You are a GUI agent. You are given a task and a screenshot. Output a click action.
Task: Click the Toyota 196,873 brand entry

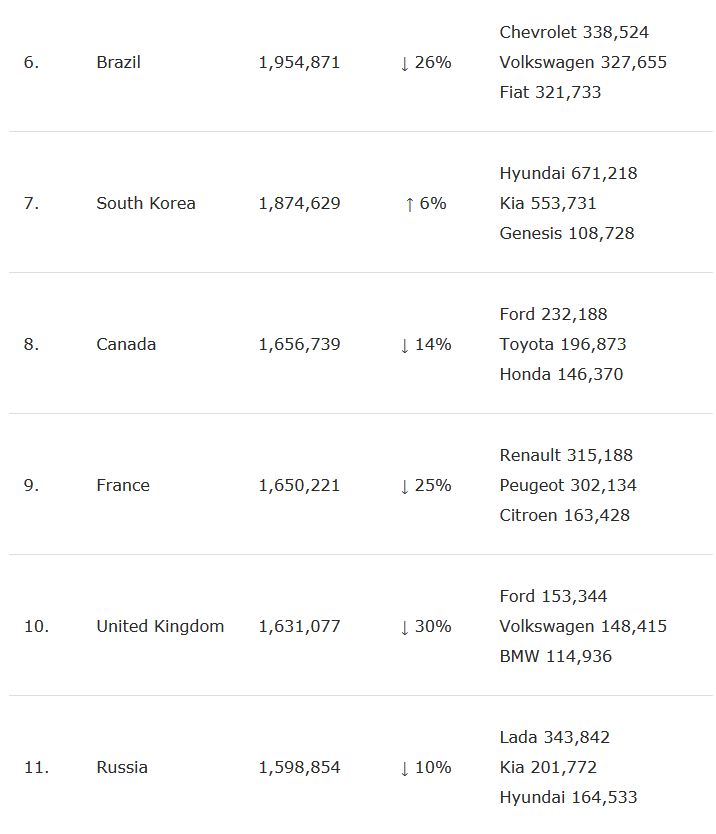pyautogui.click(x=562, y=344)
